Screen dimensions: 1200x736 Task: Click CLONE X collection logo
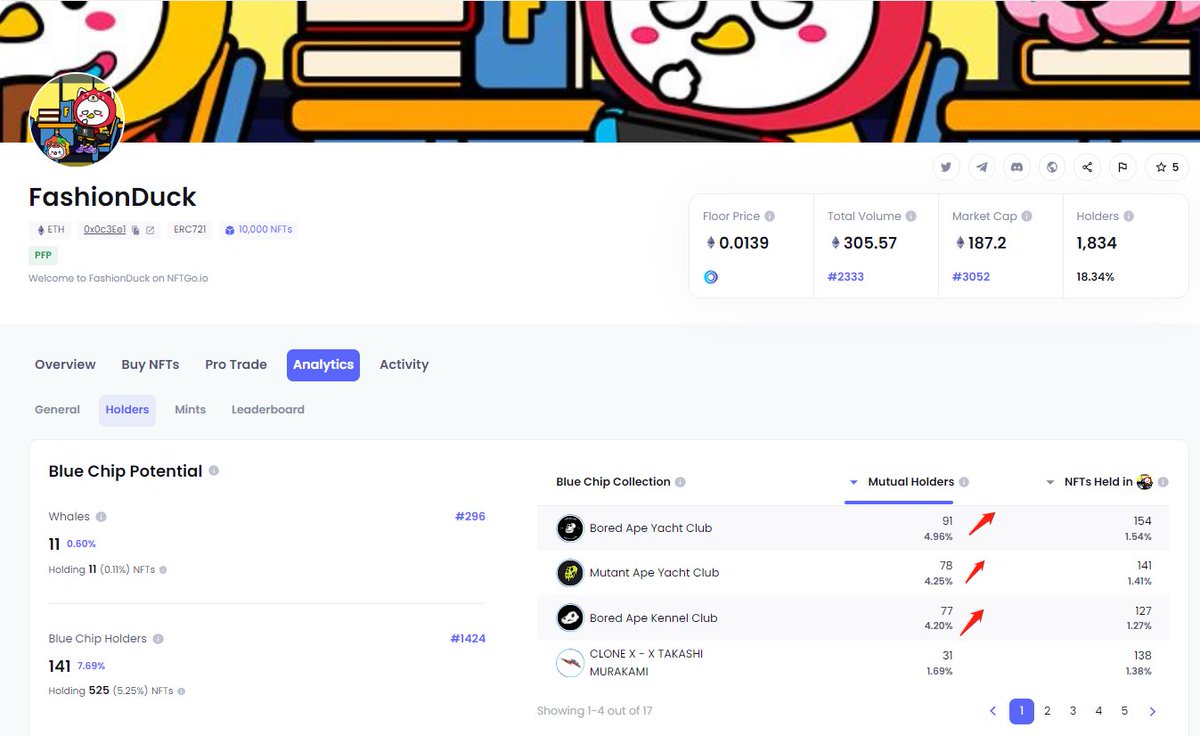pos(570,663)
